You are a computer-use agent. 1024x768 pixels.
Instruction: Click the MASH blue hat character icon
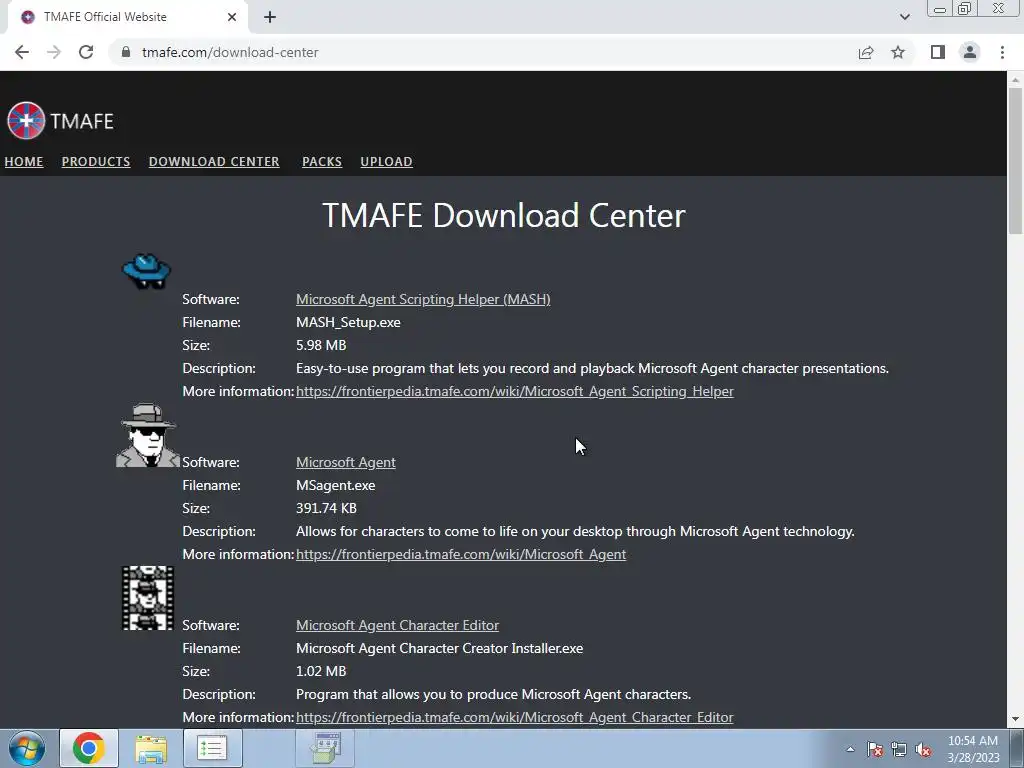click(x=146, y=270)
